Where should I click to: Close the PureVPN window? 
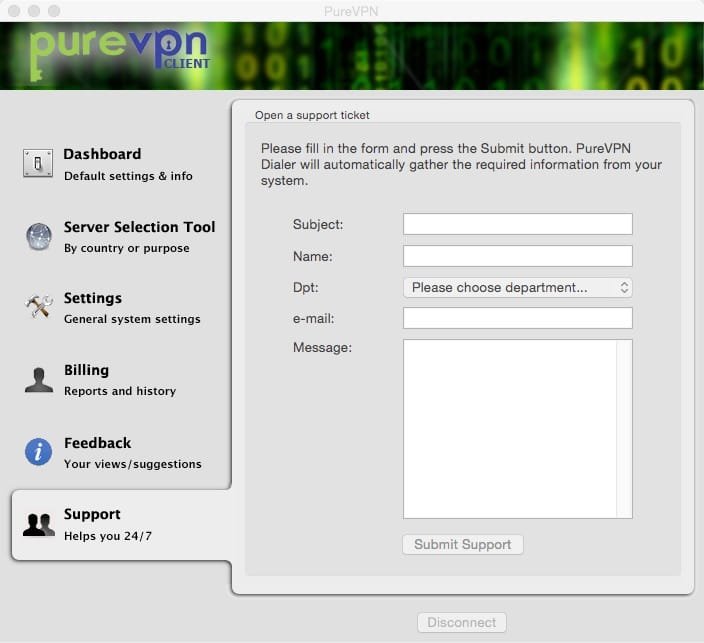[x=13, y=10]
